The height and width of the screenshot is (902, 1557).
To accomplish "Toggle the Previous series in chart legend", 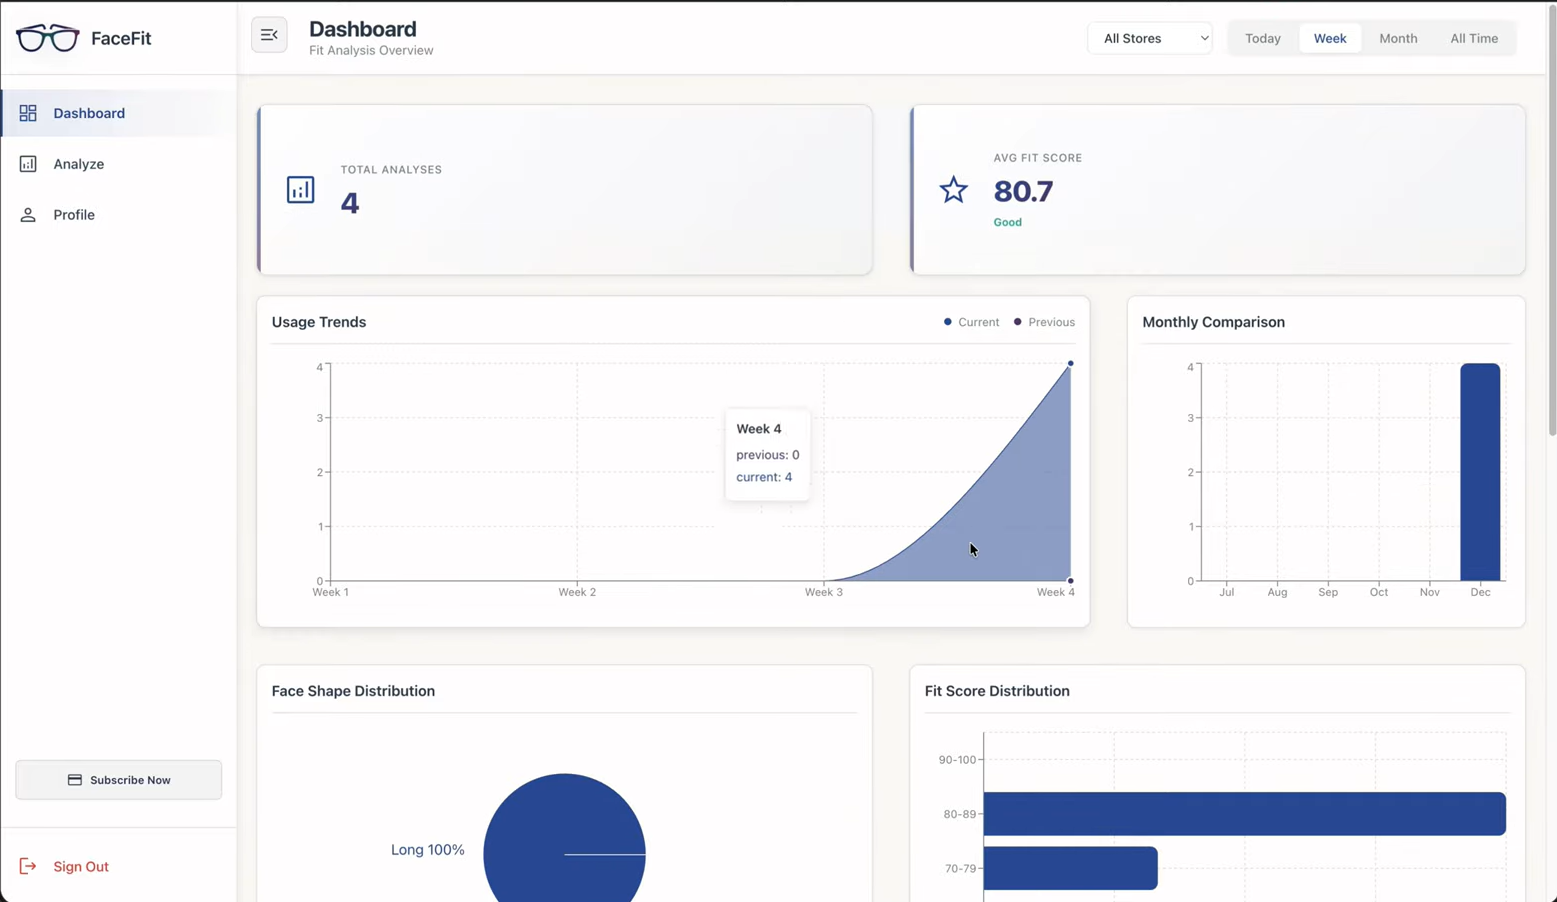I will click(x=1044, y=322).
